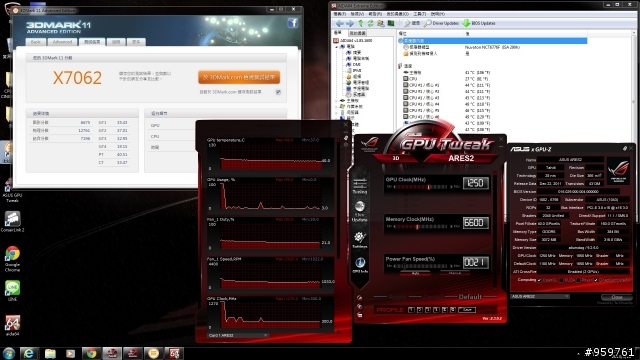Click GPU Clock value field showing 1250
The image size is (640, 360).
[x=476, y=183]
